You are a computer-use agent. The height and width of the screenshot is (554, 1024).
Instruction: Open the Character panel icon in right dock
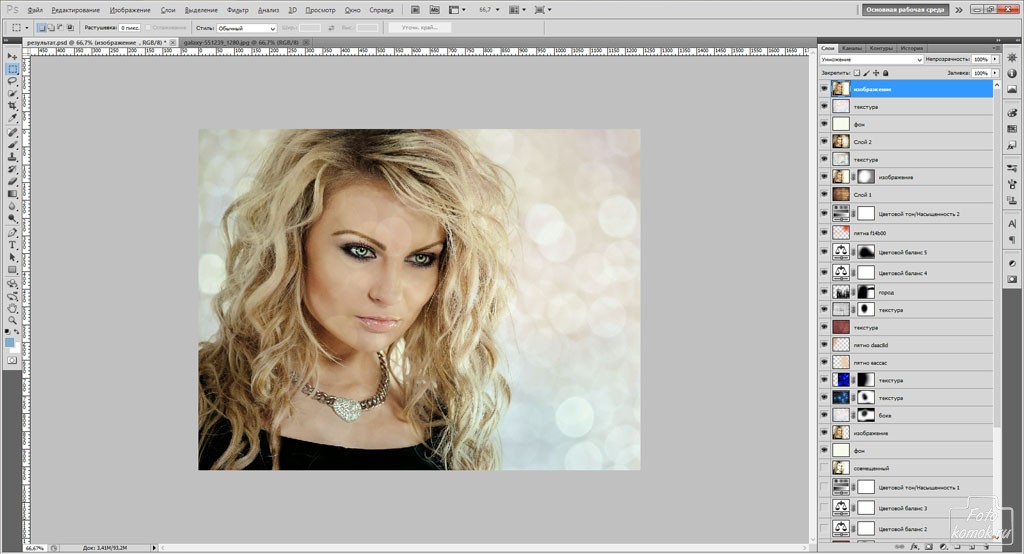click(x=1011, y=224)
